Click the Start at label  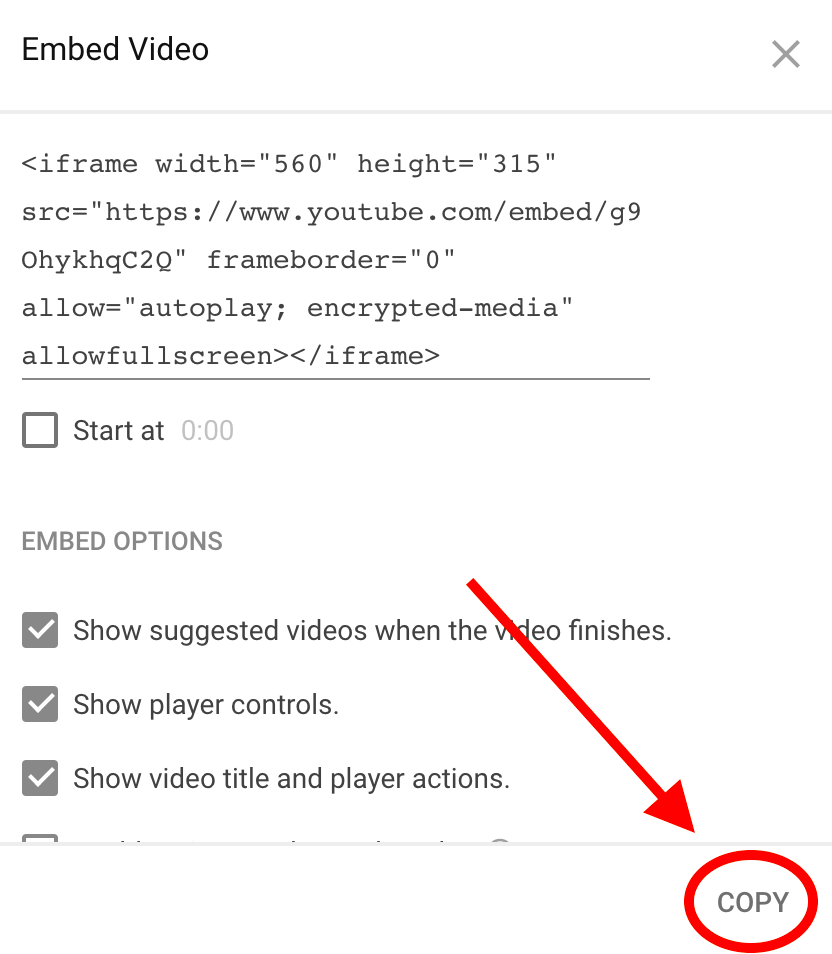click(119, 431)
